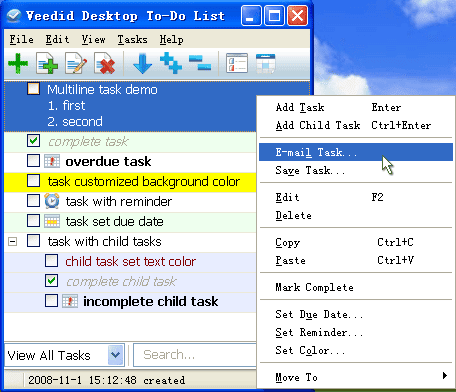Open the File menu
This screenshot has height=392, width=456.
(21, 40)
